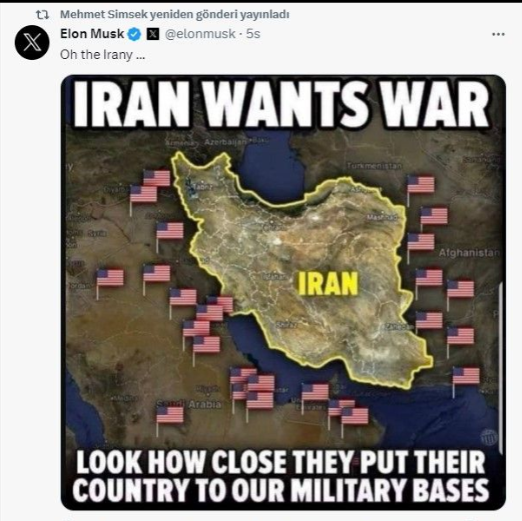Click the Afghanistan label on the map
522x521 pixels.
(469, 253)
